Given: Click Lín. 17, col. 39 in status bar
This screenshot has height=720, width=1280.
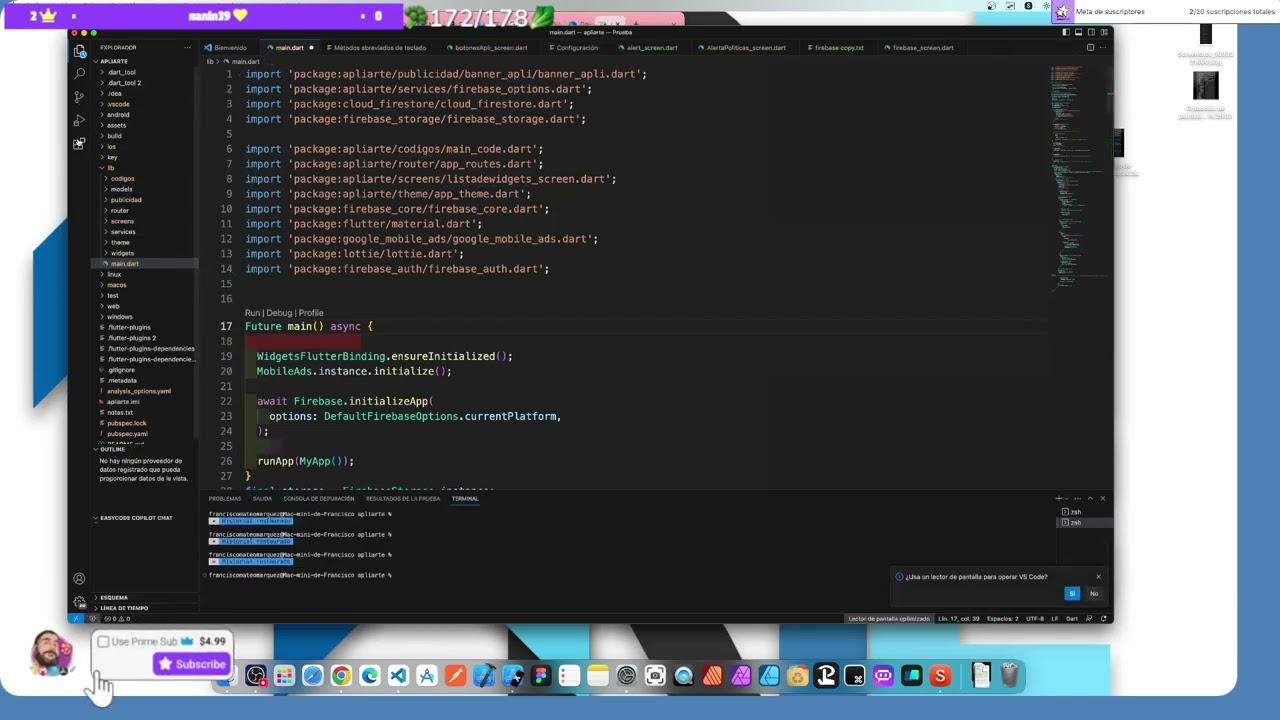Looking at the screenshot, I should [x=957, y=618].
